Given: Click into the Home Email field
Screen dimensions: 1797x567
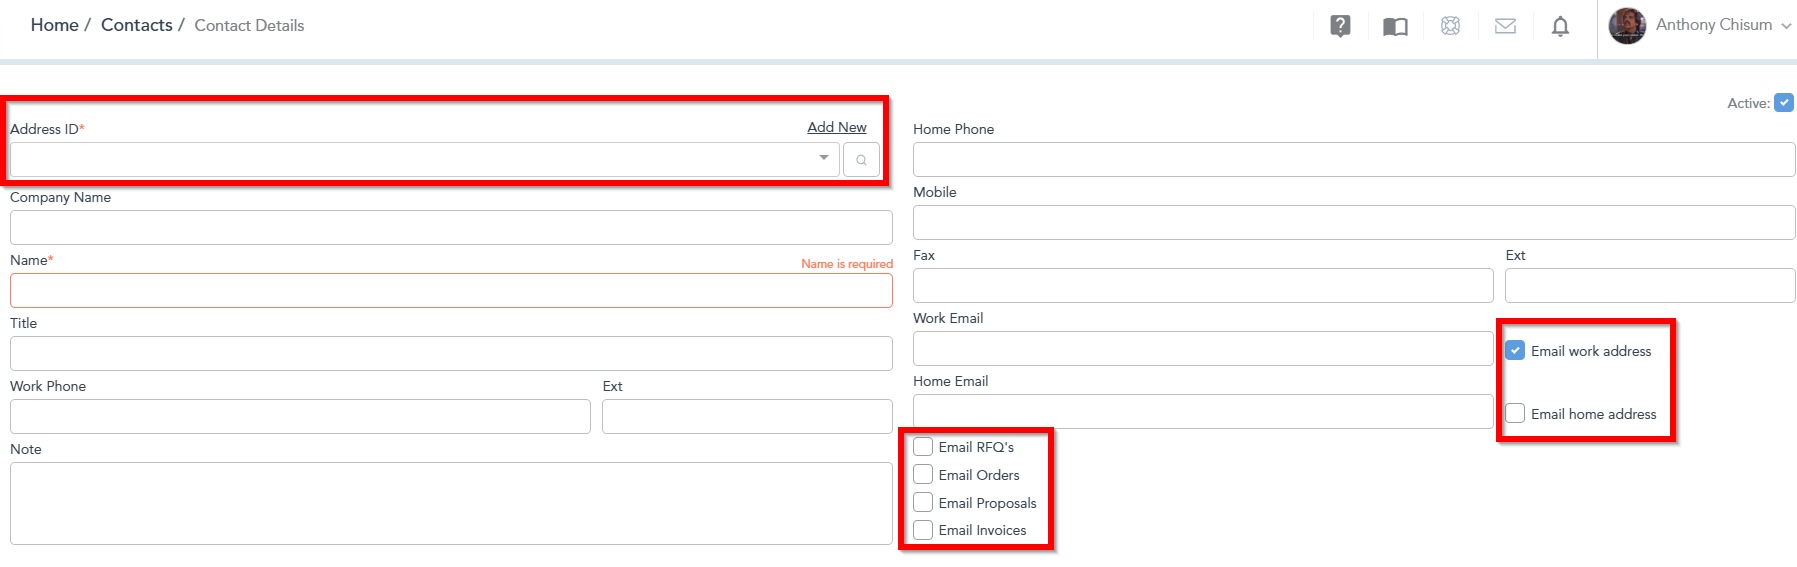Looking at the screenshot, I should (1203, 411).
